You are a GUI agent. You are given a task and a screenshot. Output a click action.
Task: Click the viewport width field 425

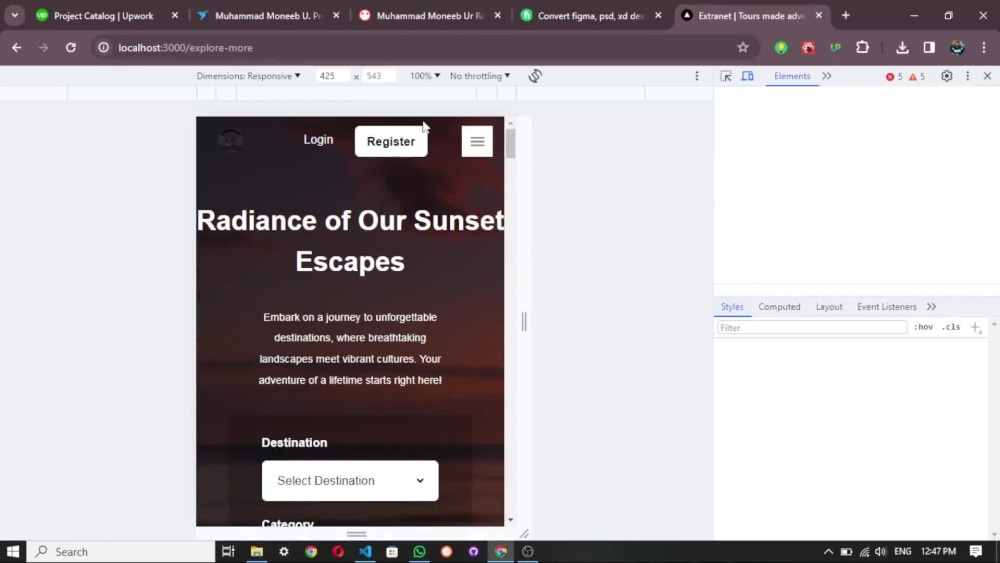click(332, 76)
